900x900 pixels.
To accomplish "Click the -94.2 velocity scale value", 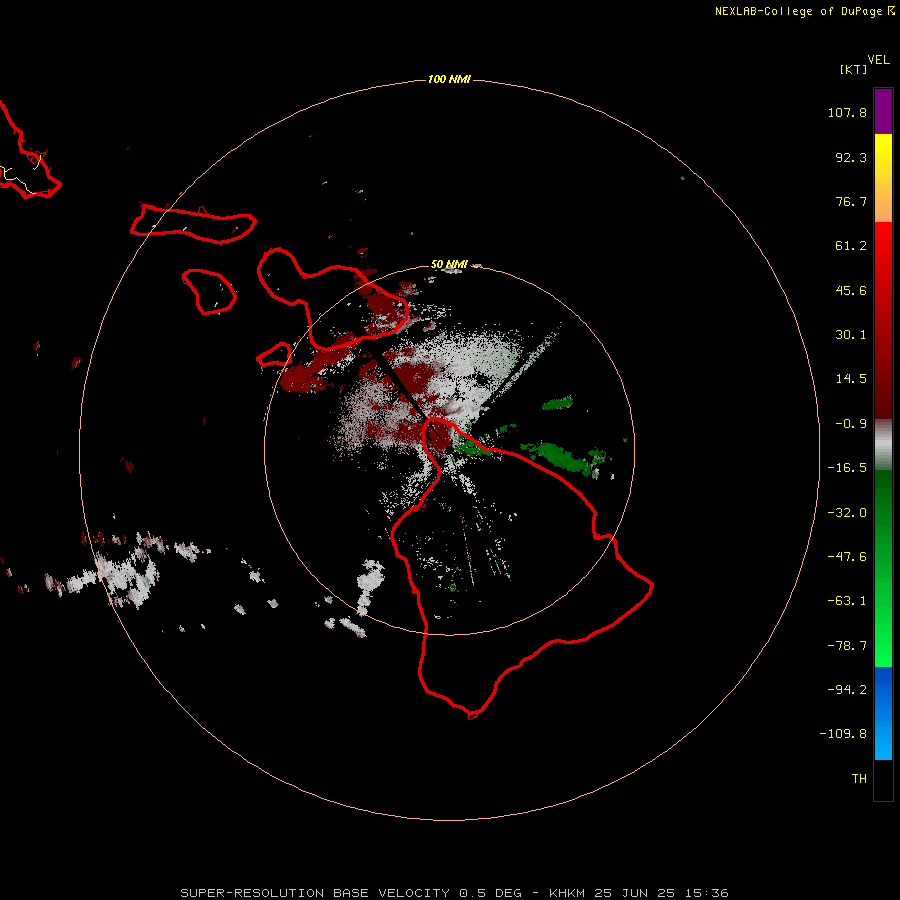I will point(847,689).
